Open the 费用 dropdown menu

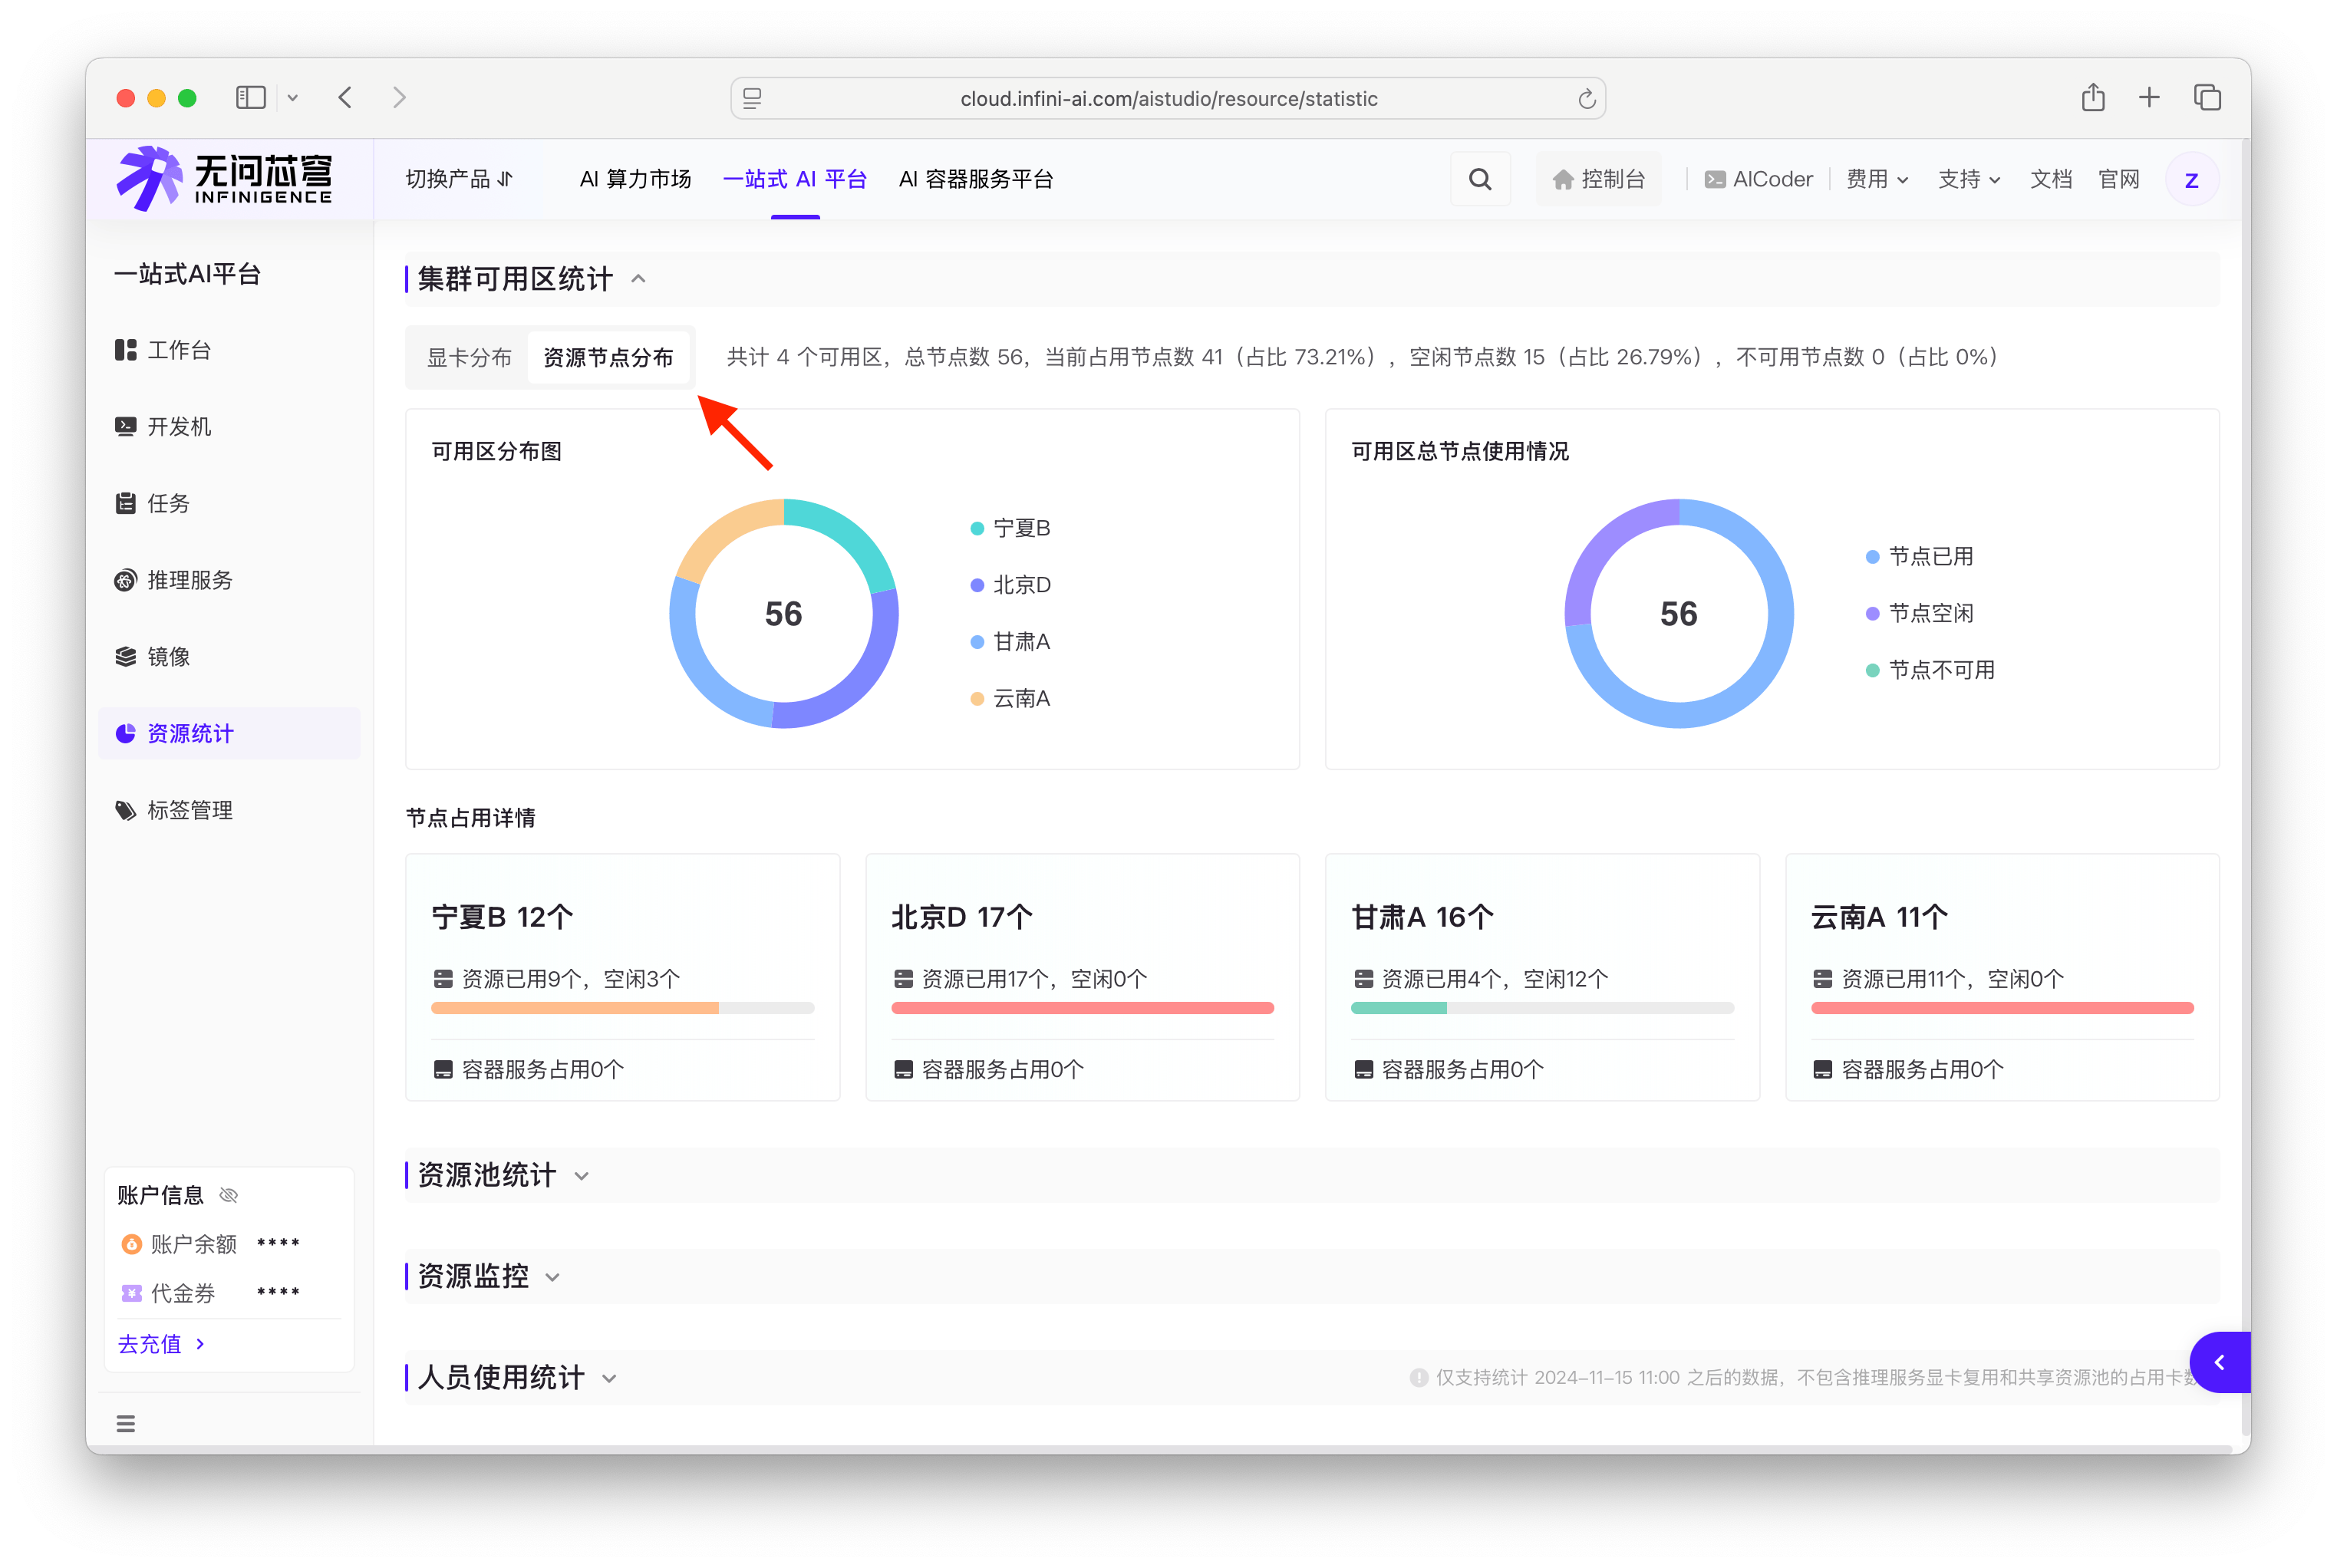(x=1876, y=179)
